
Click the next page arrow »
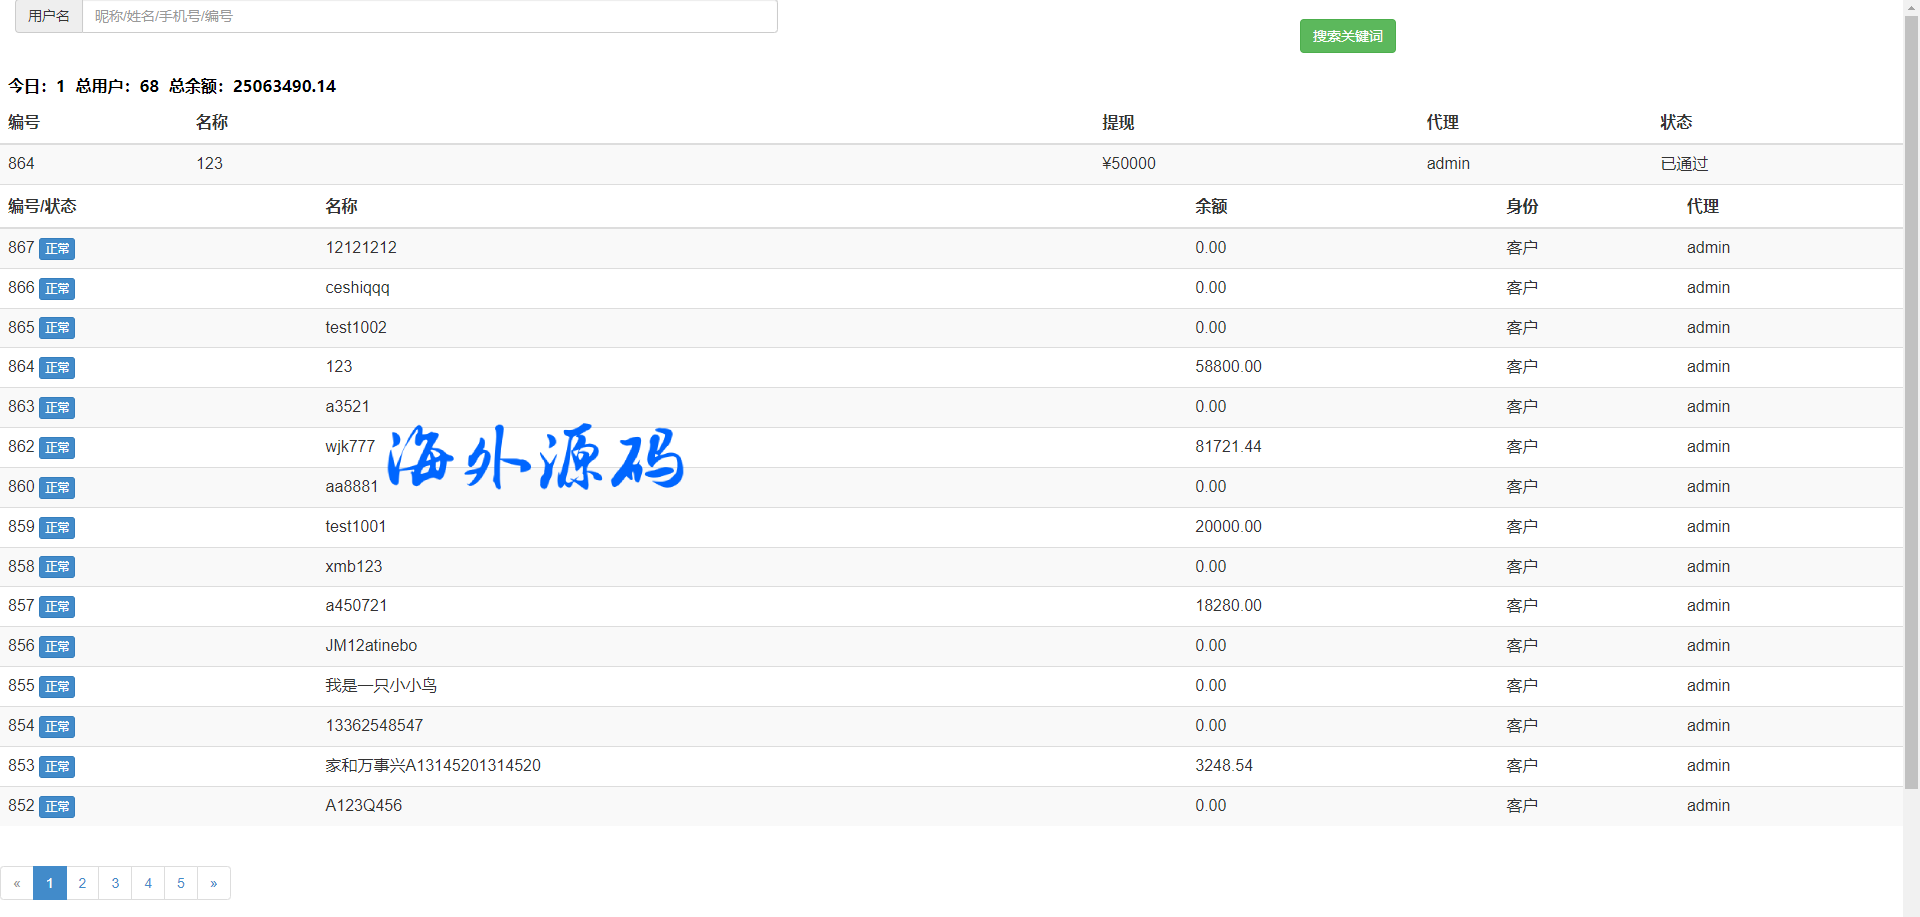214,883
